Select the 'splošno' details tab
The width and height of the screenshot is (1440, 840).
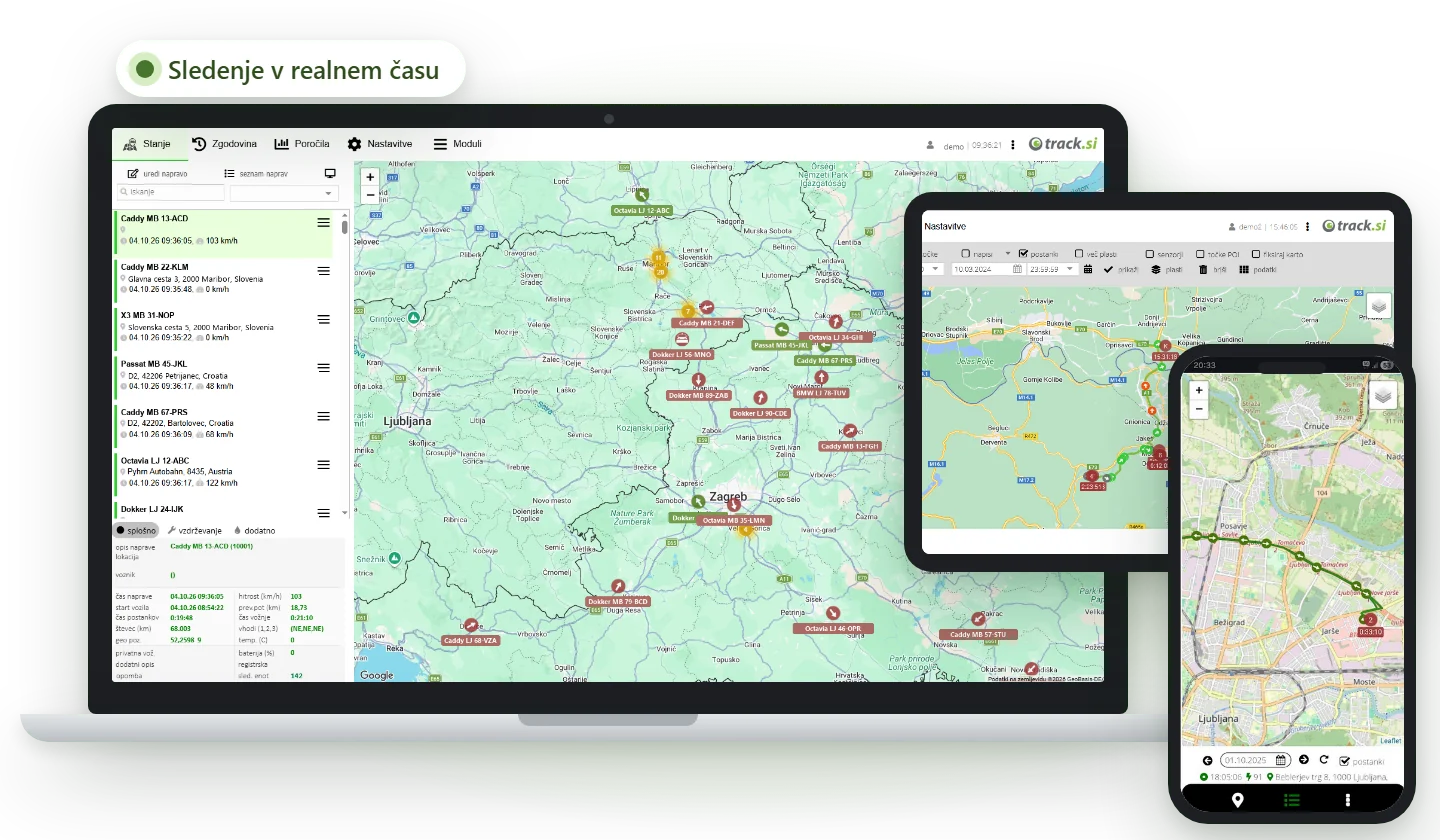(137, 530)
